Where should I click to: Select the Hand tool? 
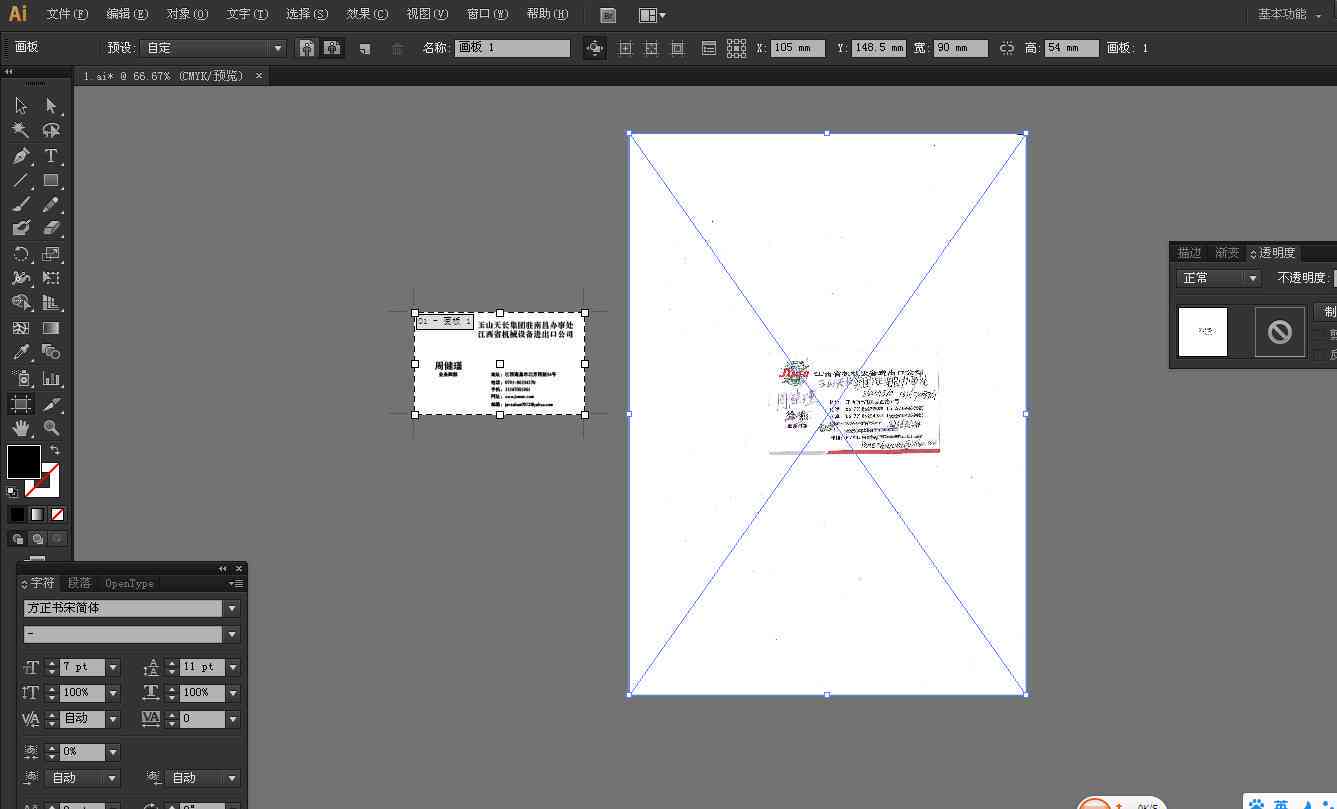click(x=21, y=428)
